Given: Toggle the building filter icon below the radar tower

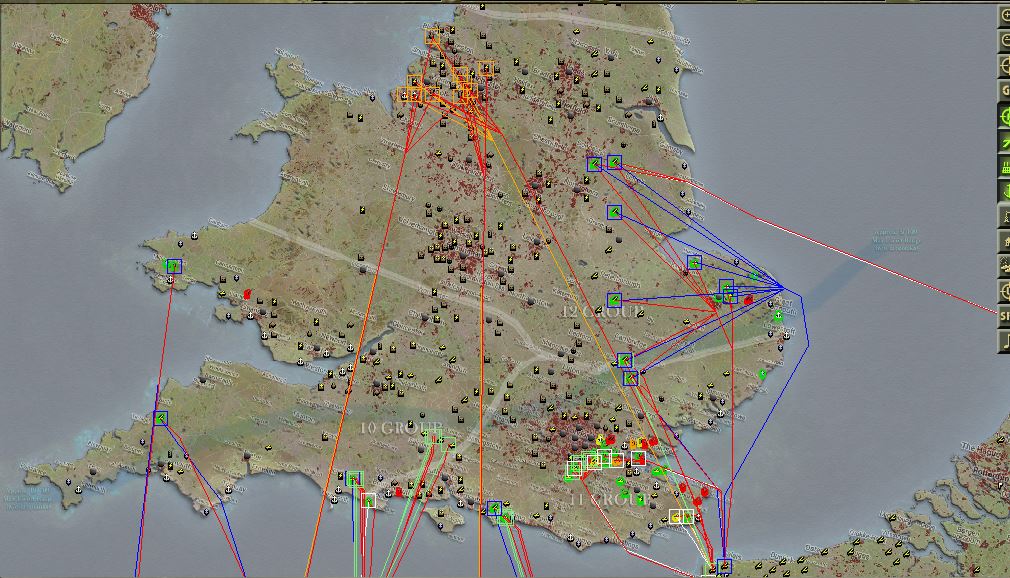Looking at the screenshot, I should pos(1005,242).
